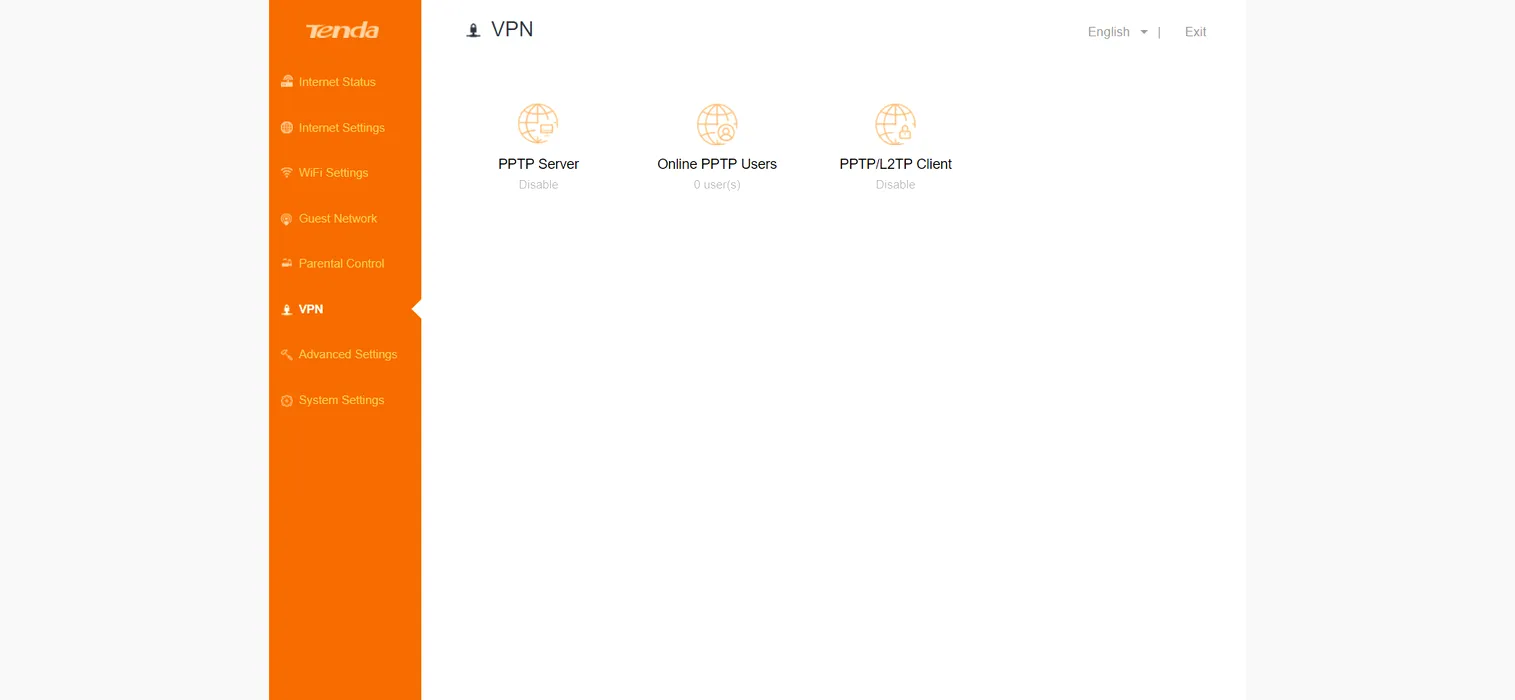
Task: Go to Internet Settings in the sidebar
Action: pos(341,128)
